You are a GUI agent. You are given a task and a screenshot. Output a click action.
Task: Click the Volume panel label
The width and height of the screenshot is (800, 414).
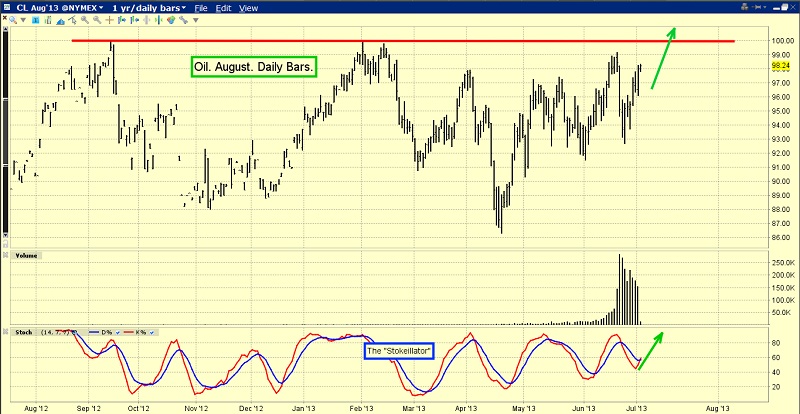point(26,255)
